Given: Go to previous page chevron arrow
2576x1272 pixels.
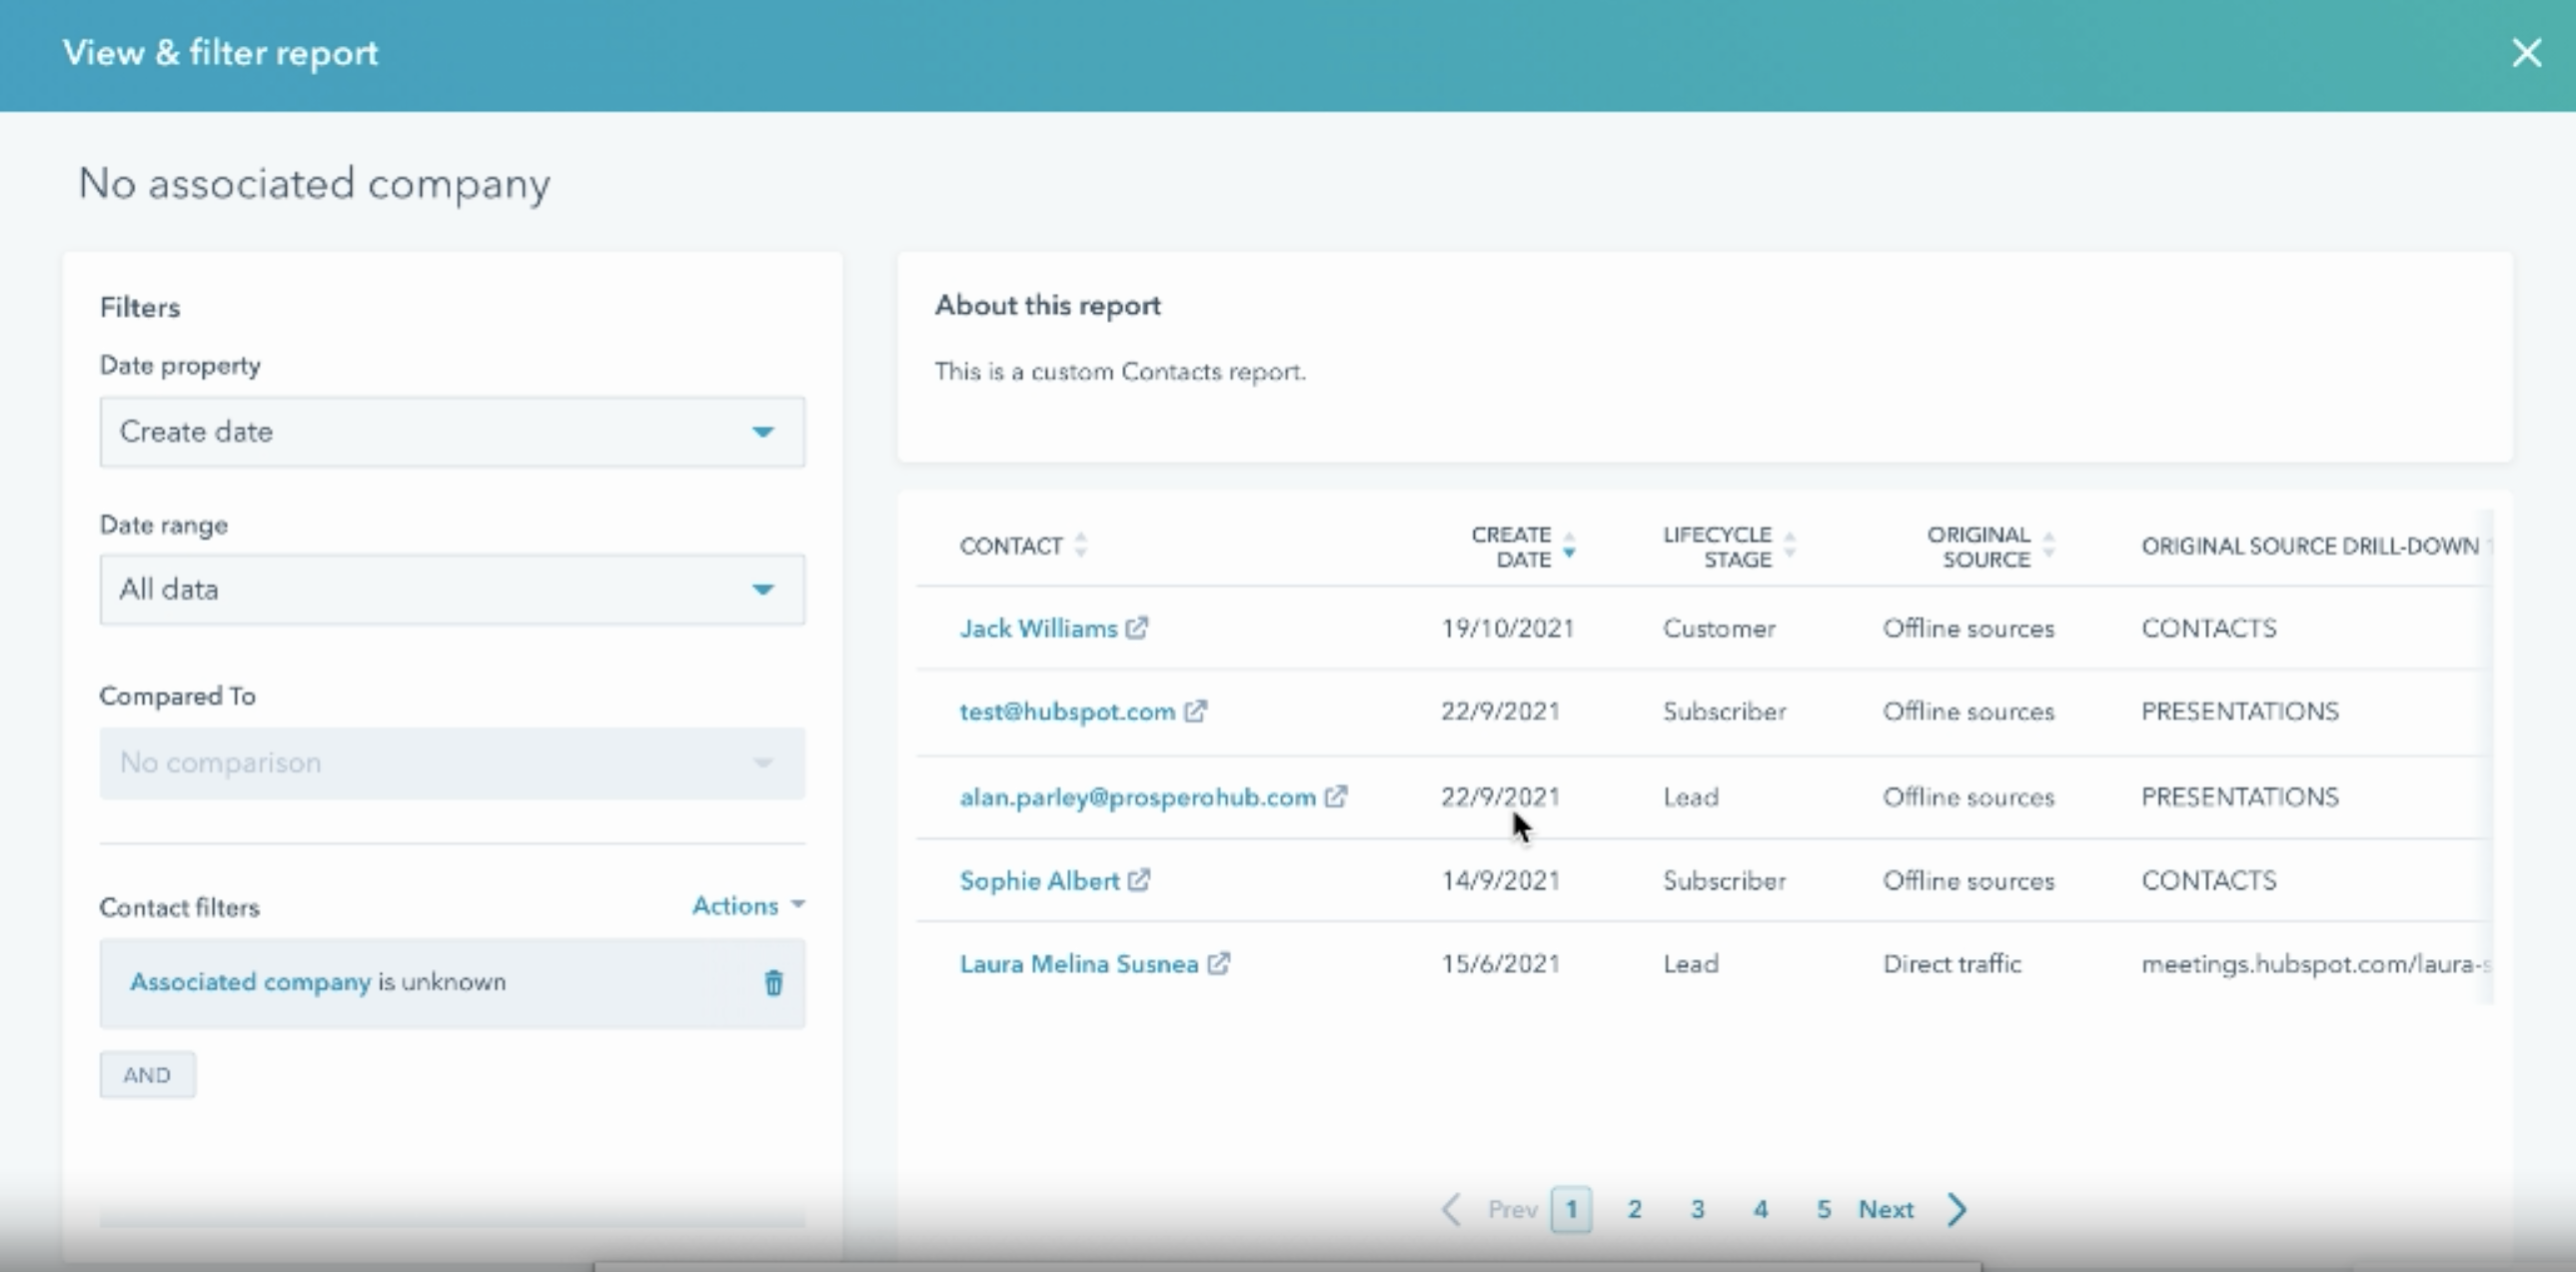Looking at the screenshot, I should 1451,1209.
